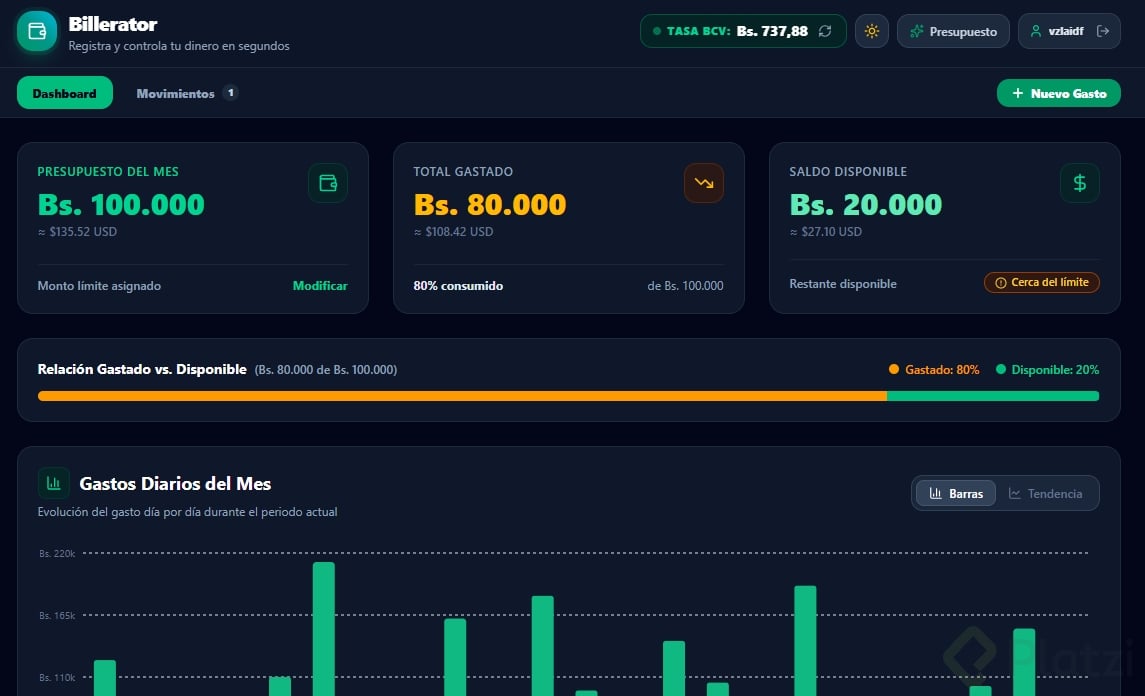Toggle the sun light theme icon
This screenshot has height=696, width=1145.
pyautogui.click(x=871, y=31)
